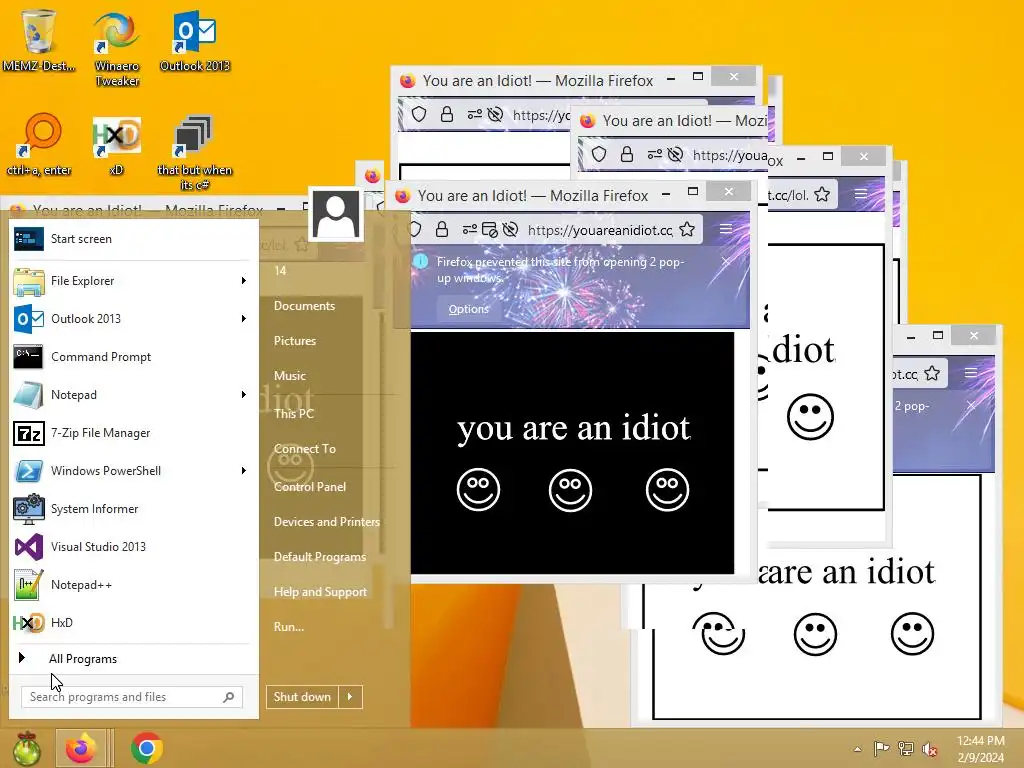Viewport: 1024px width, 768px height.
Task: Expand Windows PowerShell jump list arrow
Action: point(244,471)
